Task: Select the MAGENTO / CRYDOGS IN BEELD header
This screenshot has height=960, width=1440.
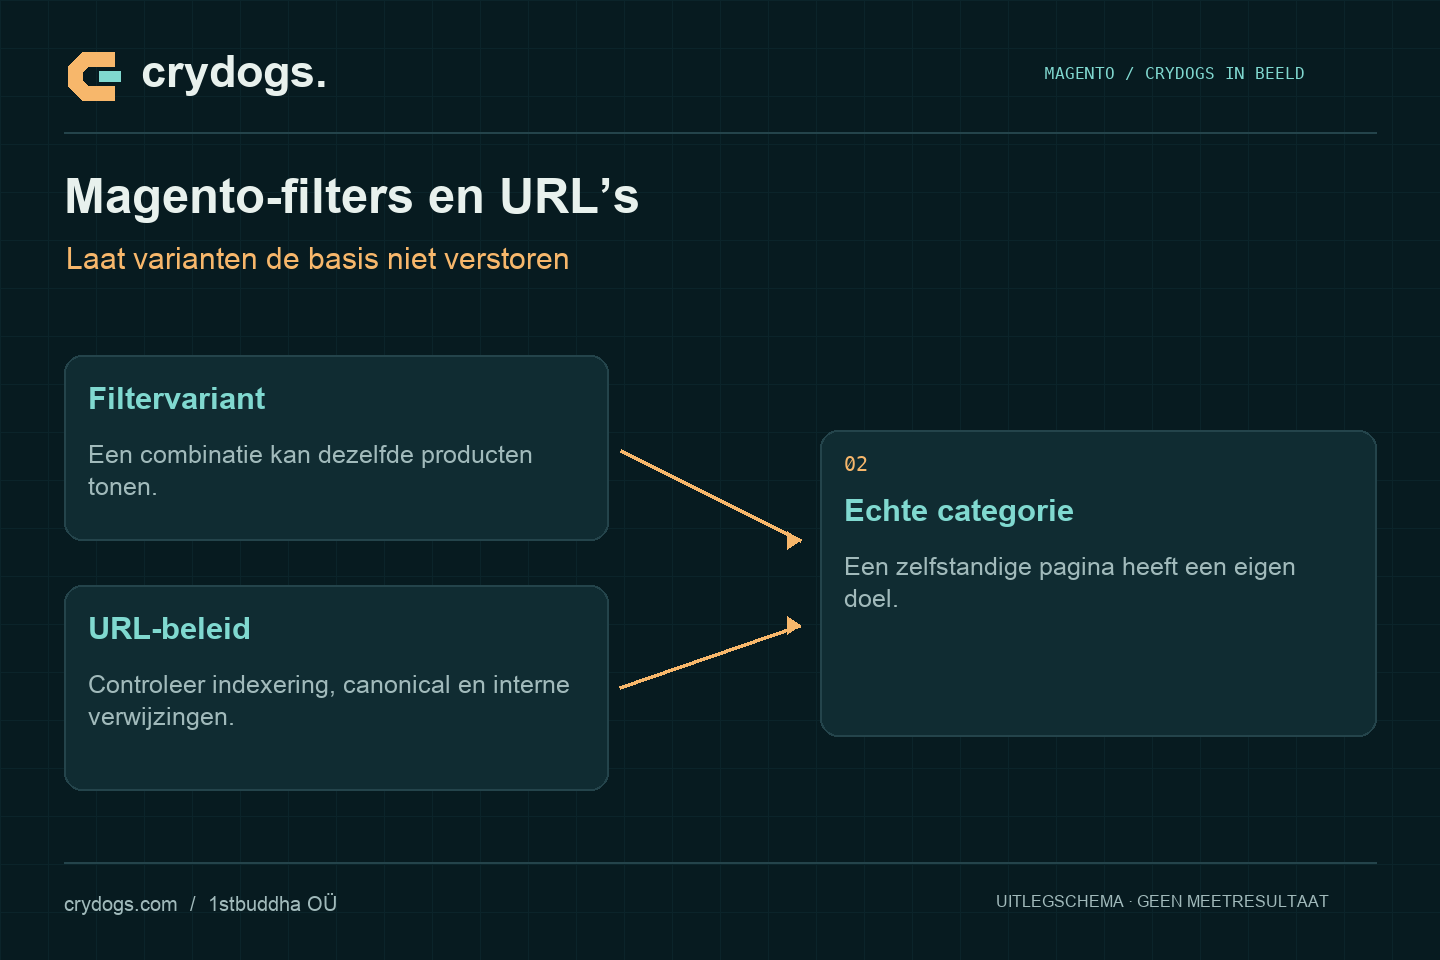Action: 1174,74
